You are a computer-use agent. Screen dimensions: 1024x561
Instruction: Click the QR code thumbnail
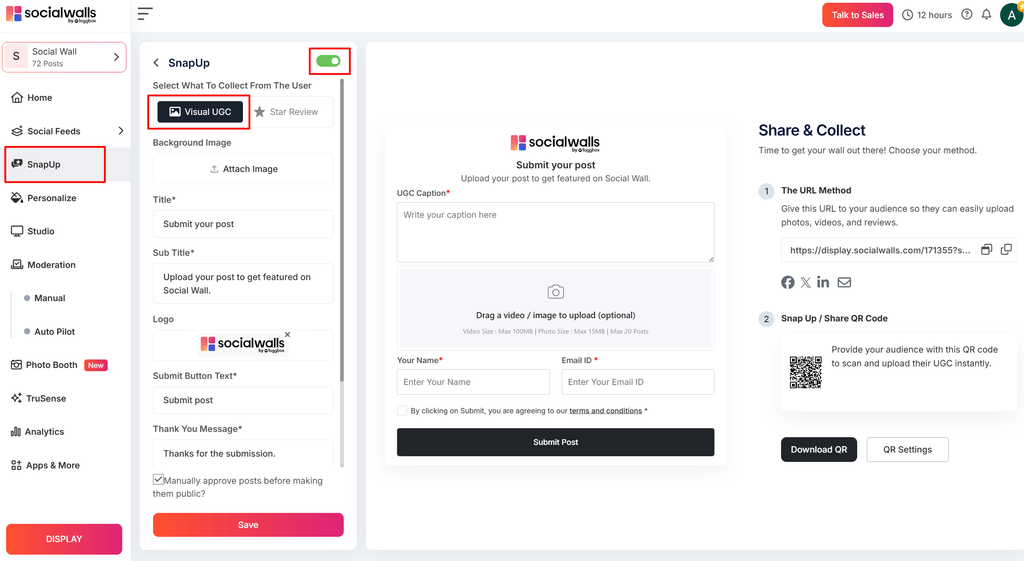click(805, 372)
